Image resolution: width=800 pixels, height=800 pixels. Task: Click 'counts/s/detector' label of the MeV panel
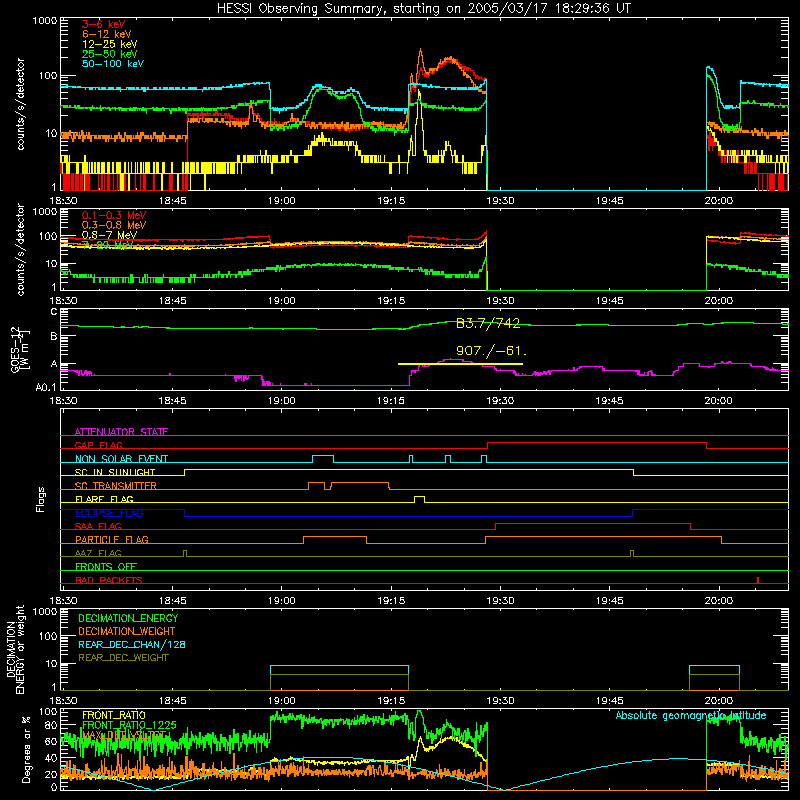point(20,249)
